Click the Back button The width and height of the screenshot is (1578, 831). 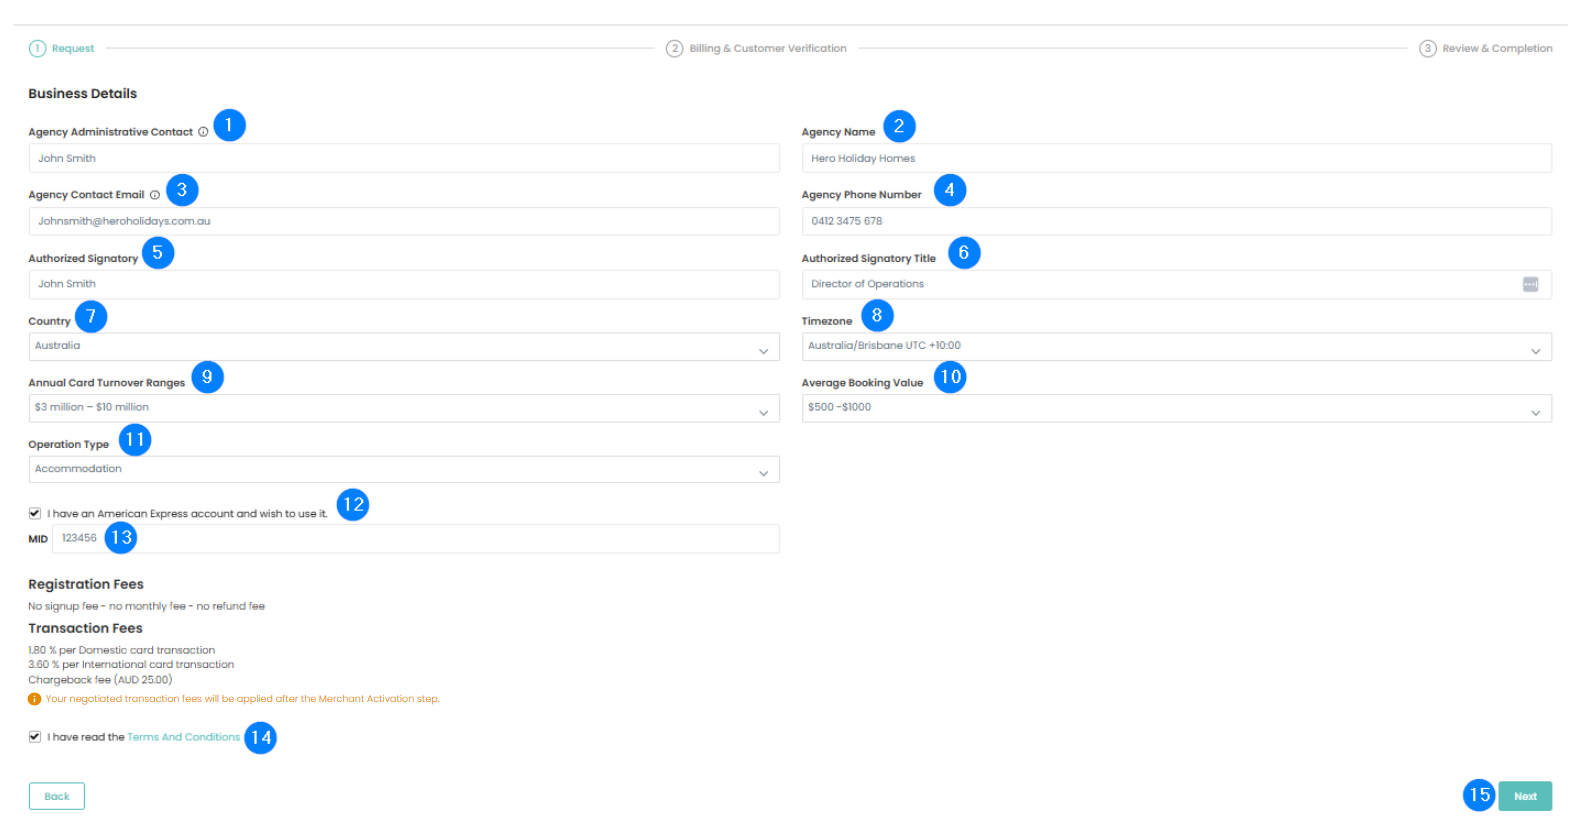(x=57, y=796)
